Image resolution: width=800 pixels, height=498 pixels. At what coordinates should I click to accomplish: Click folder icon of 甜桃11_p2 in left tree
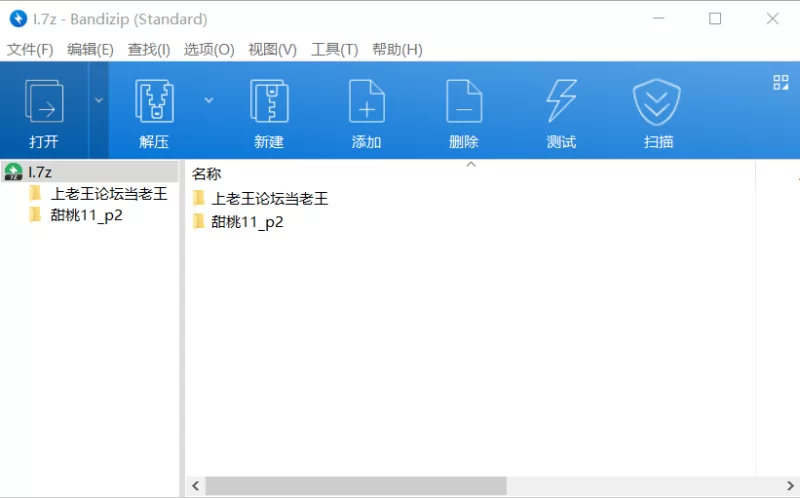pos(35,214)
